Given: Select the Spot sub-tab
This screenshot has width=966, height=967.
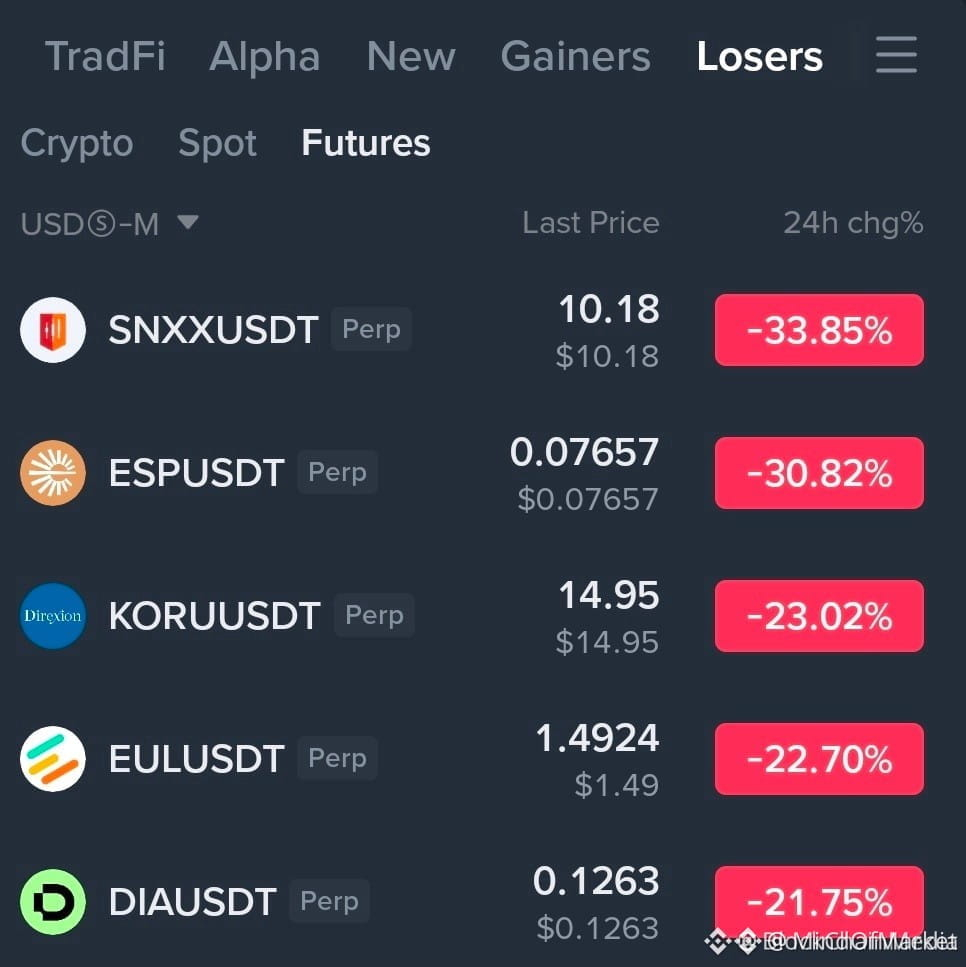Looking at the screenshot, I should (x=217, y=144).
